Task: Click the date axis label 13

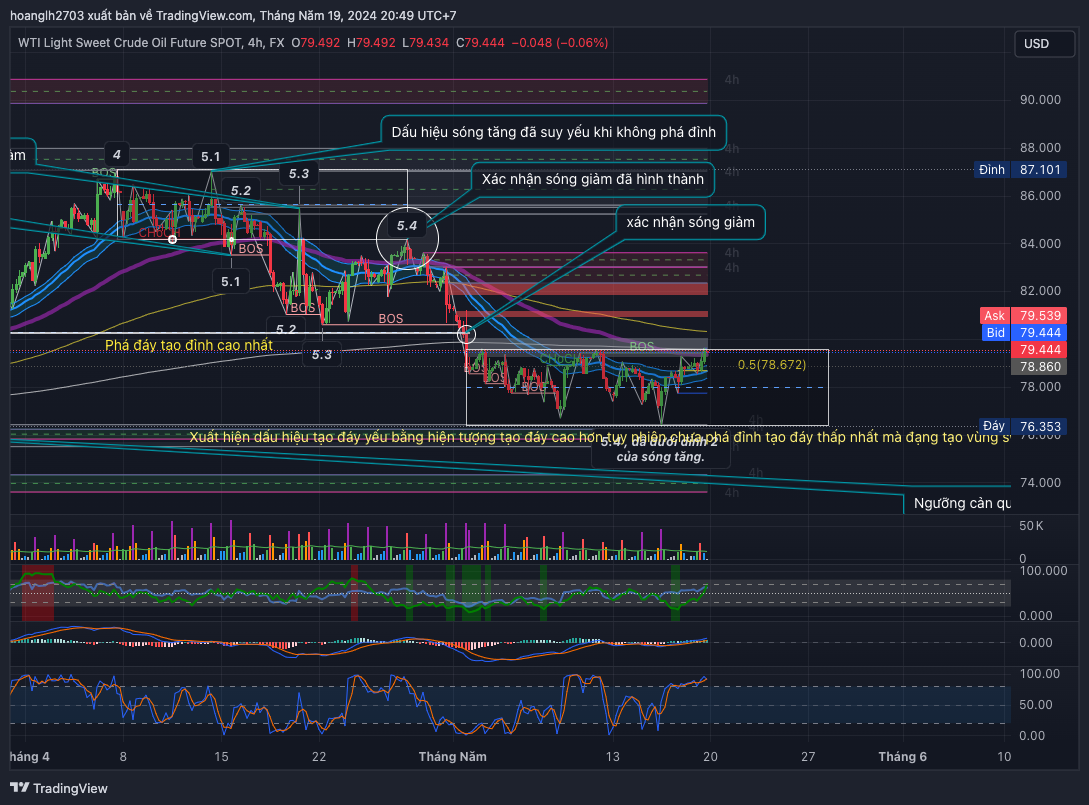Action: (612, 757)
